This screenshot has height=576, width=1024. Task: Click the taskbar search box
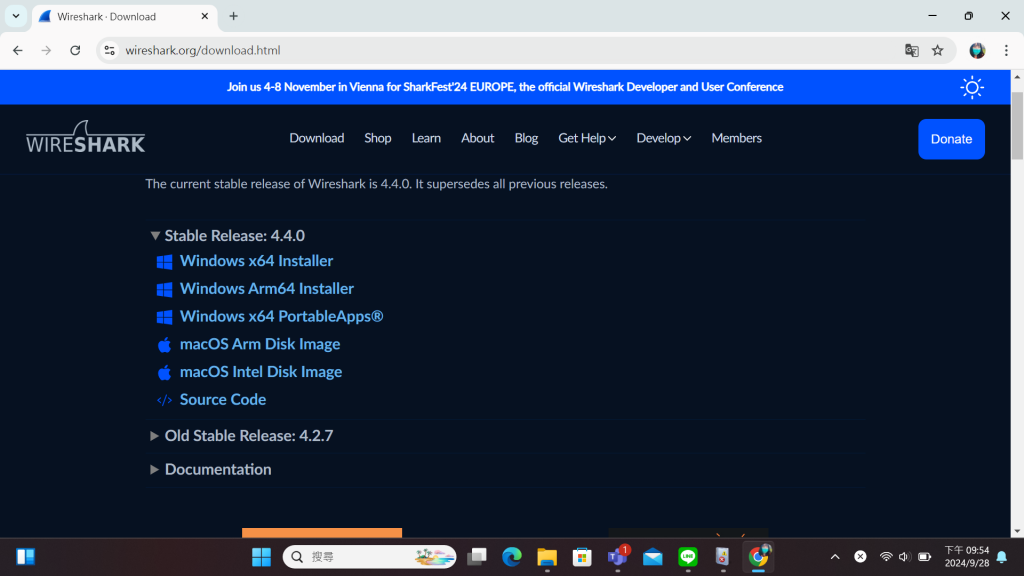click(370, 557)
